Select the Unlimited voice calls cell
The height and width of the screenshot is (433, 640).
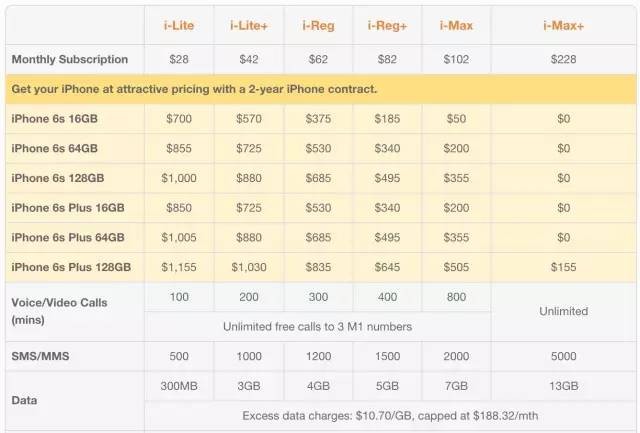[x=563, y=311]
